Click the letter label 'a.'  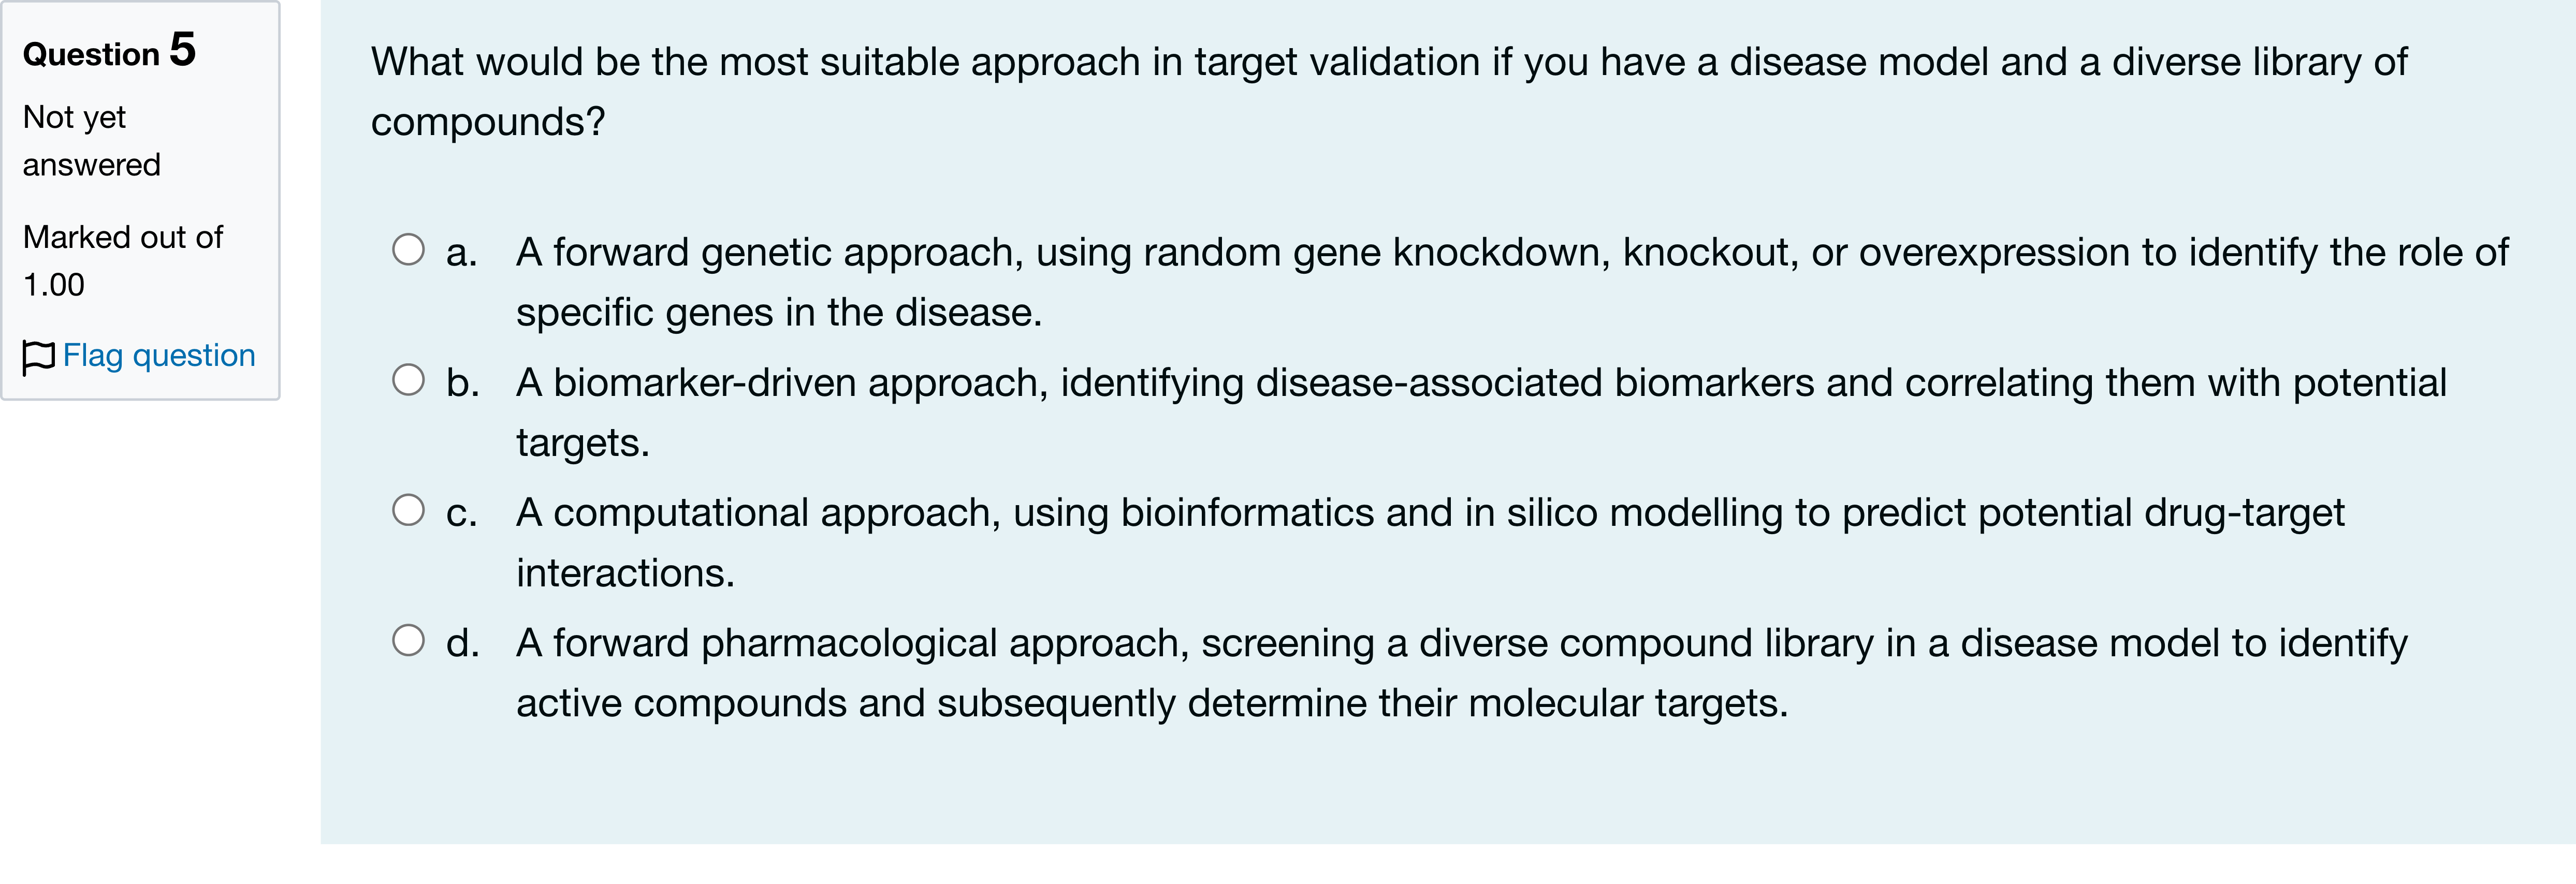coord(461,252)
